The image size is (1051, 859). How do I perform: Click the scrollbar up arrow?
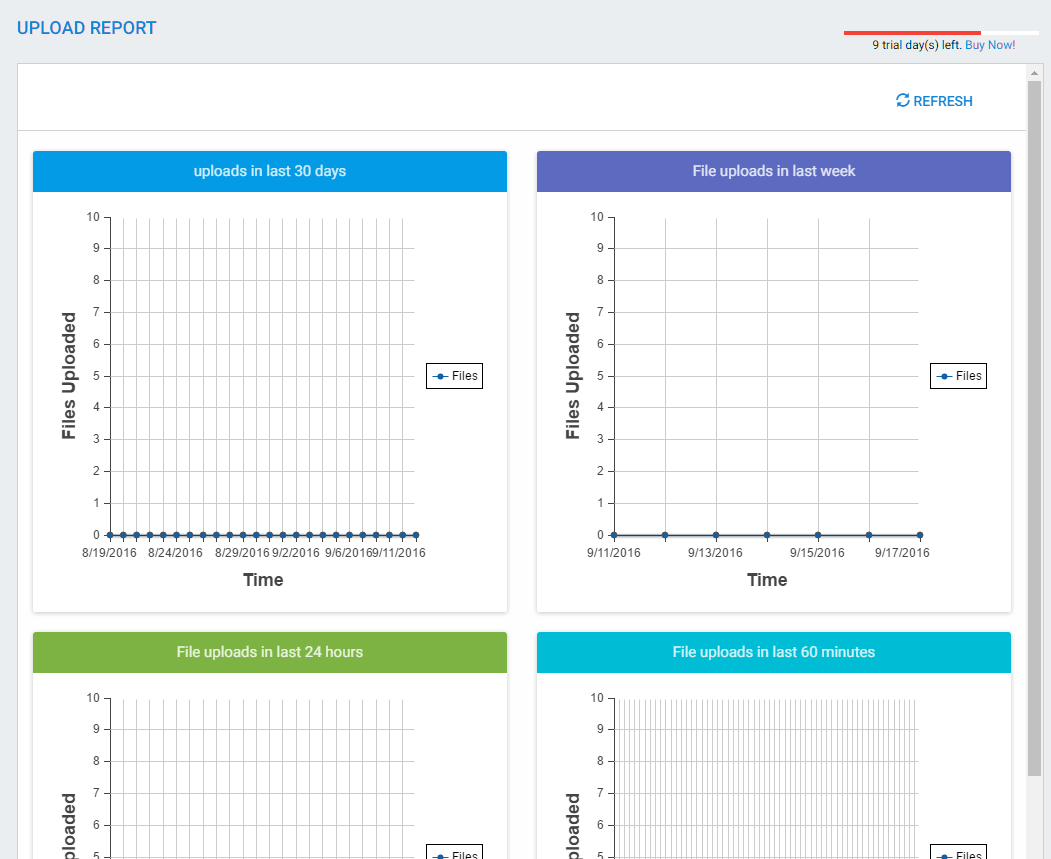1034,72
